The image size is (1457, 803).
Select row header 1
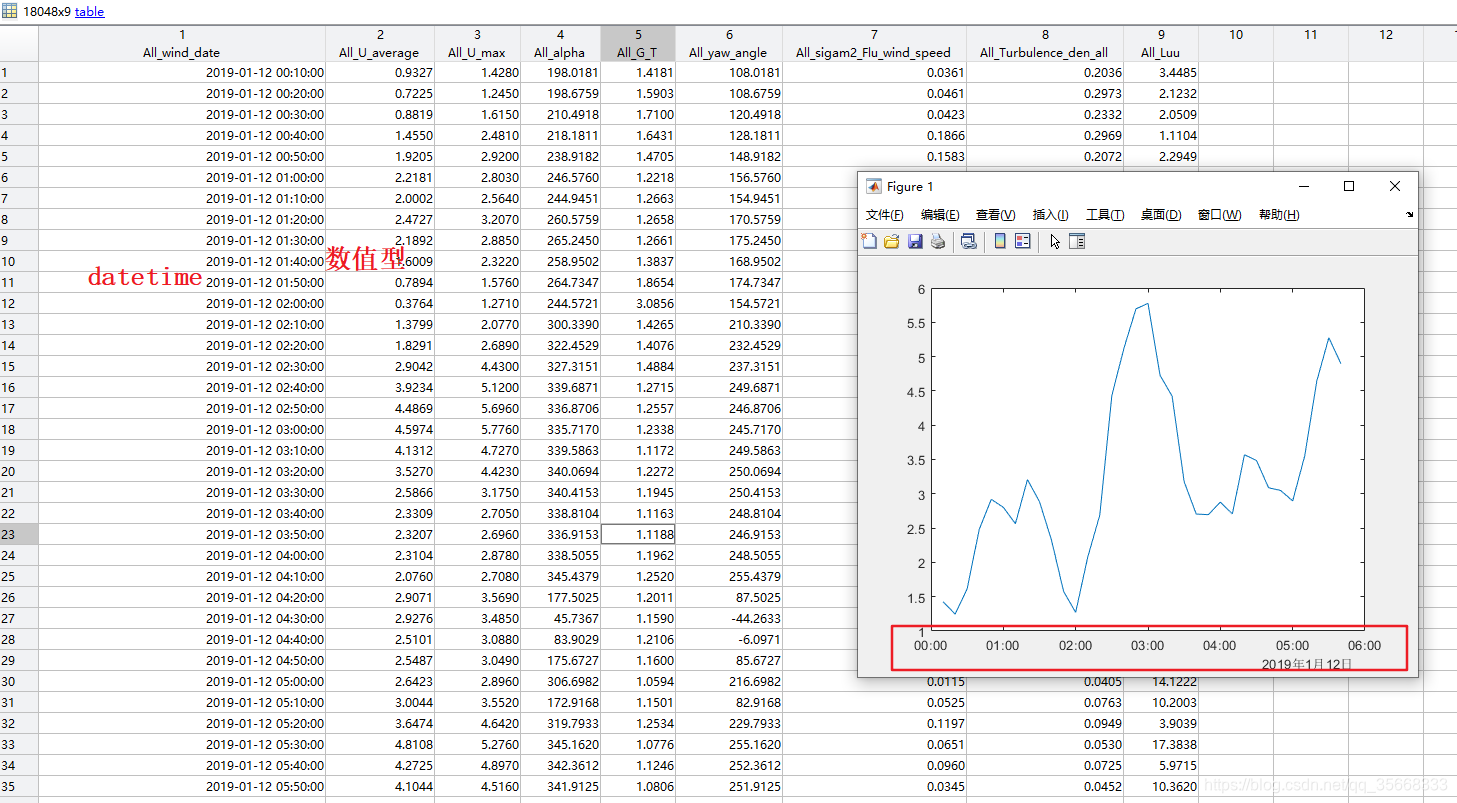point(19,72)
